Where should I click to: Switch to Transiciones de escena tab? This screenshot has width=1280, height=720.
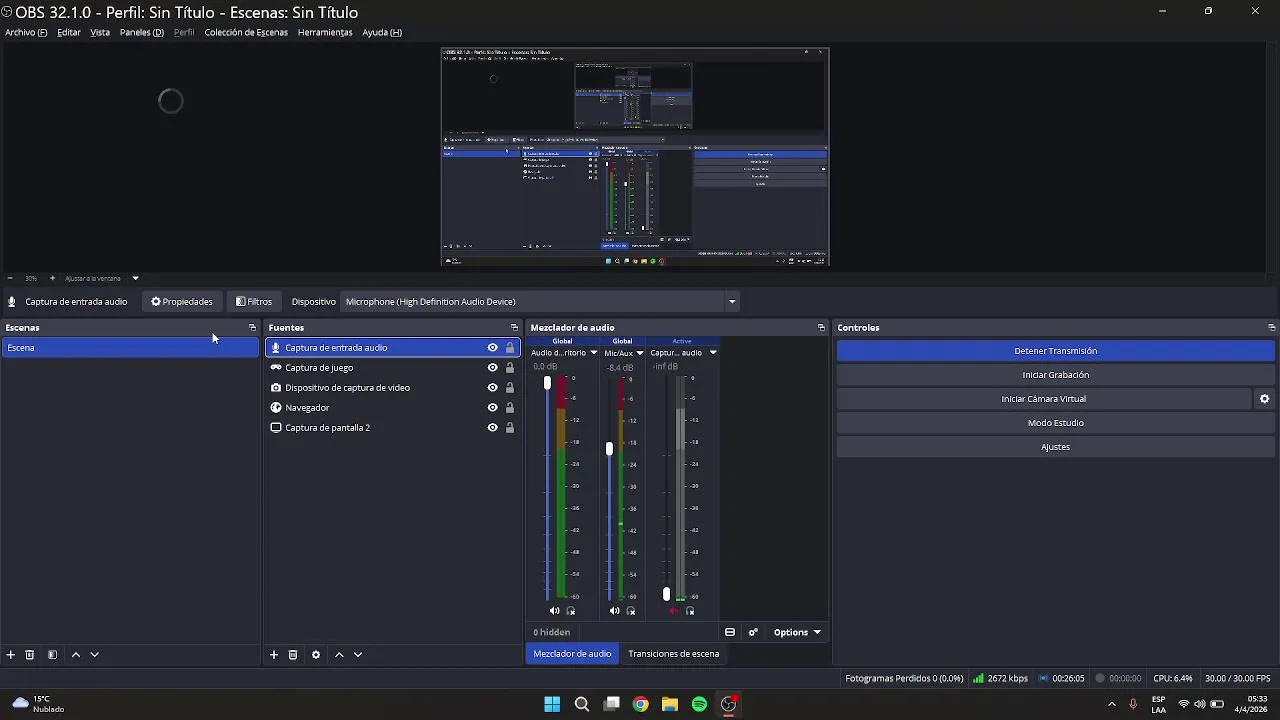click(x=674, y=654)
